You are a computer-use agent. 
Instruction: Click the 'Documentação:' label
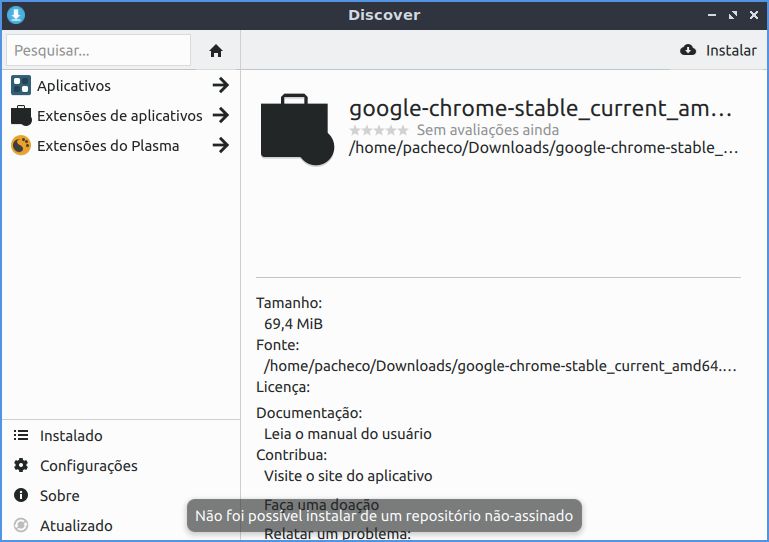click(309, 413)
